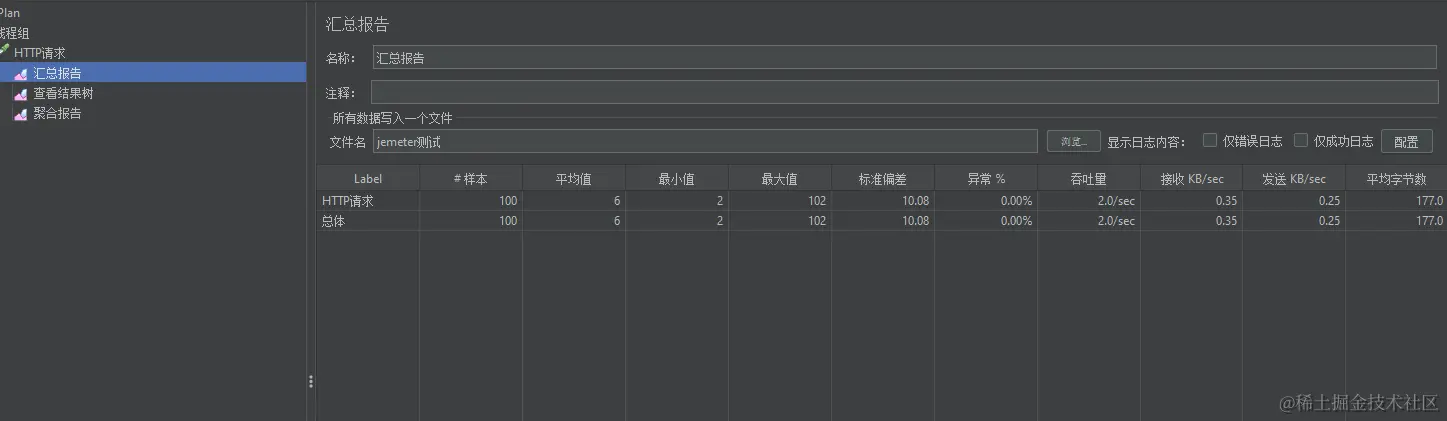This screenshot has width=1447, height=421.
Task: Click the 查看结果树 listener icon
Action: click(x=20, y=93)
